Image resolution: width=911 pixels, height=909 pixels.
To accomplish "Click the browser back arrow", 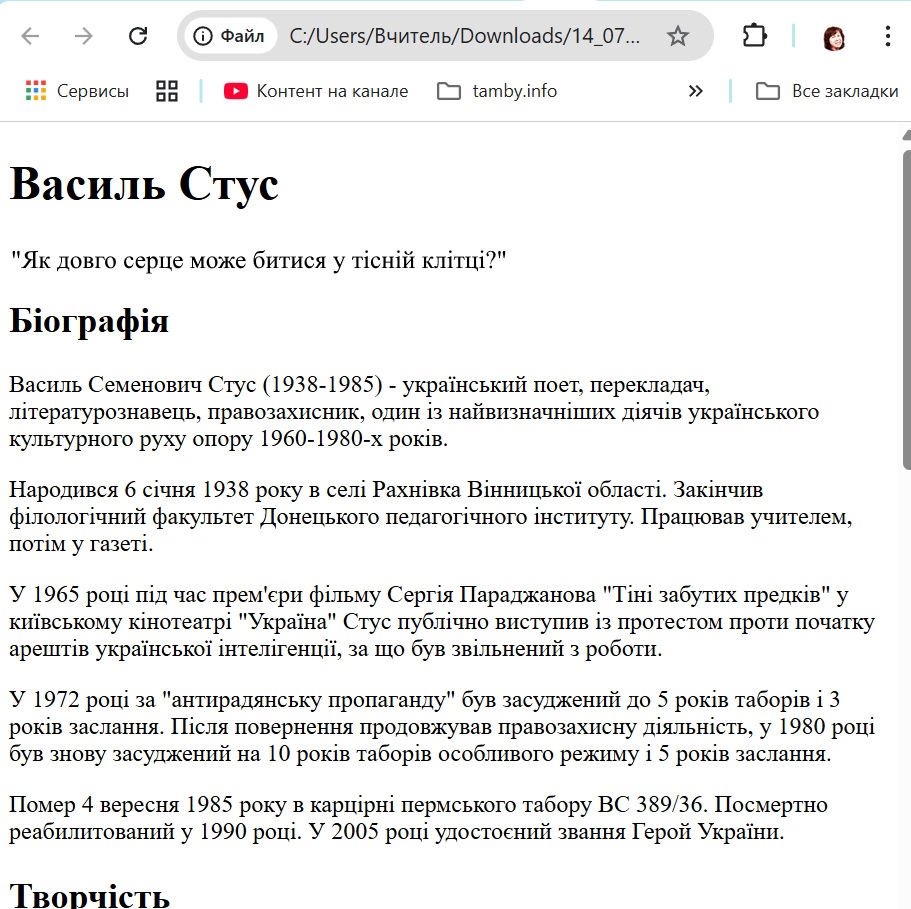I will (x=30, y=36).
